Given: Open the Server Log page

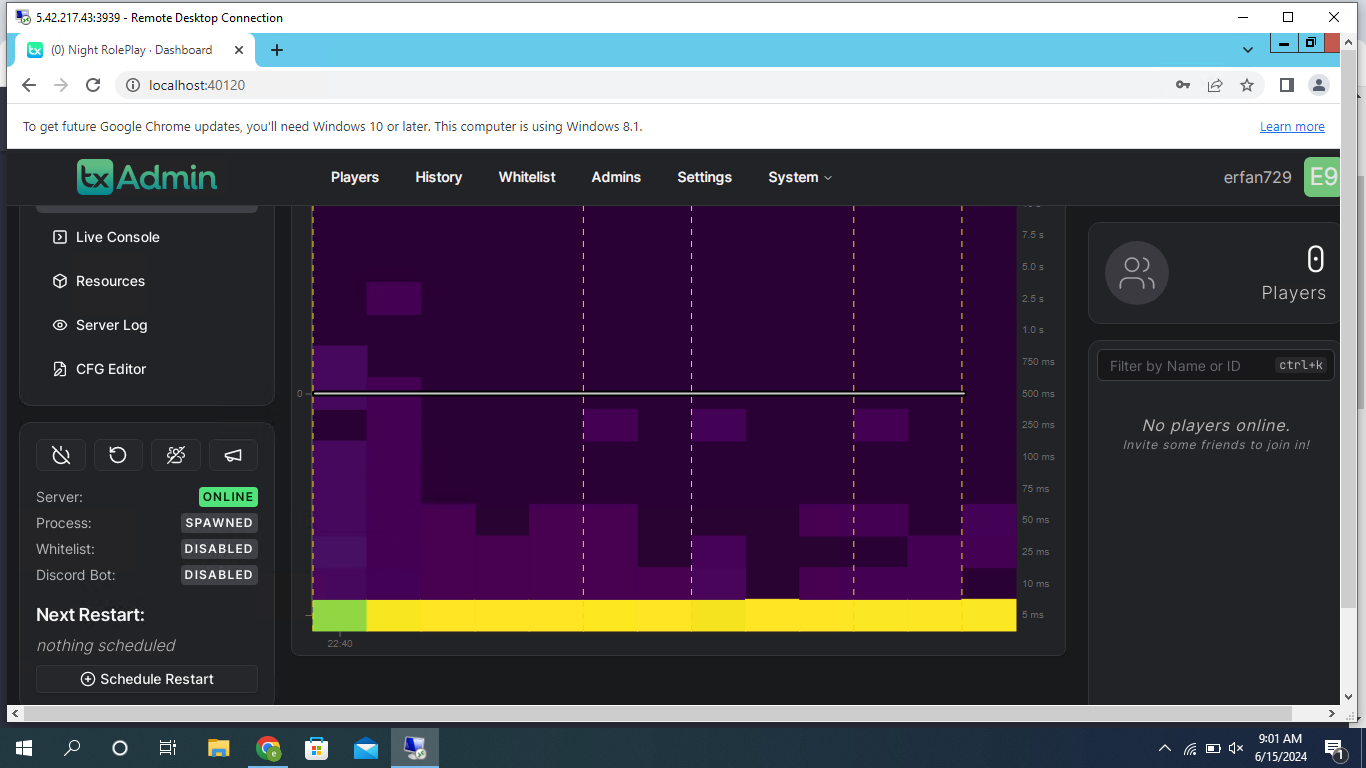Looking at the screenshot, I should coord(111,325).
